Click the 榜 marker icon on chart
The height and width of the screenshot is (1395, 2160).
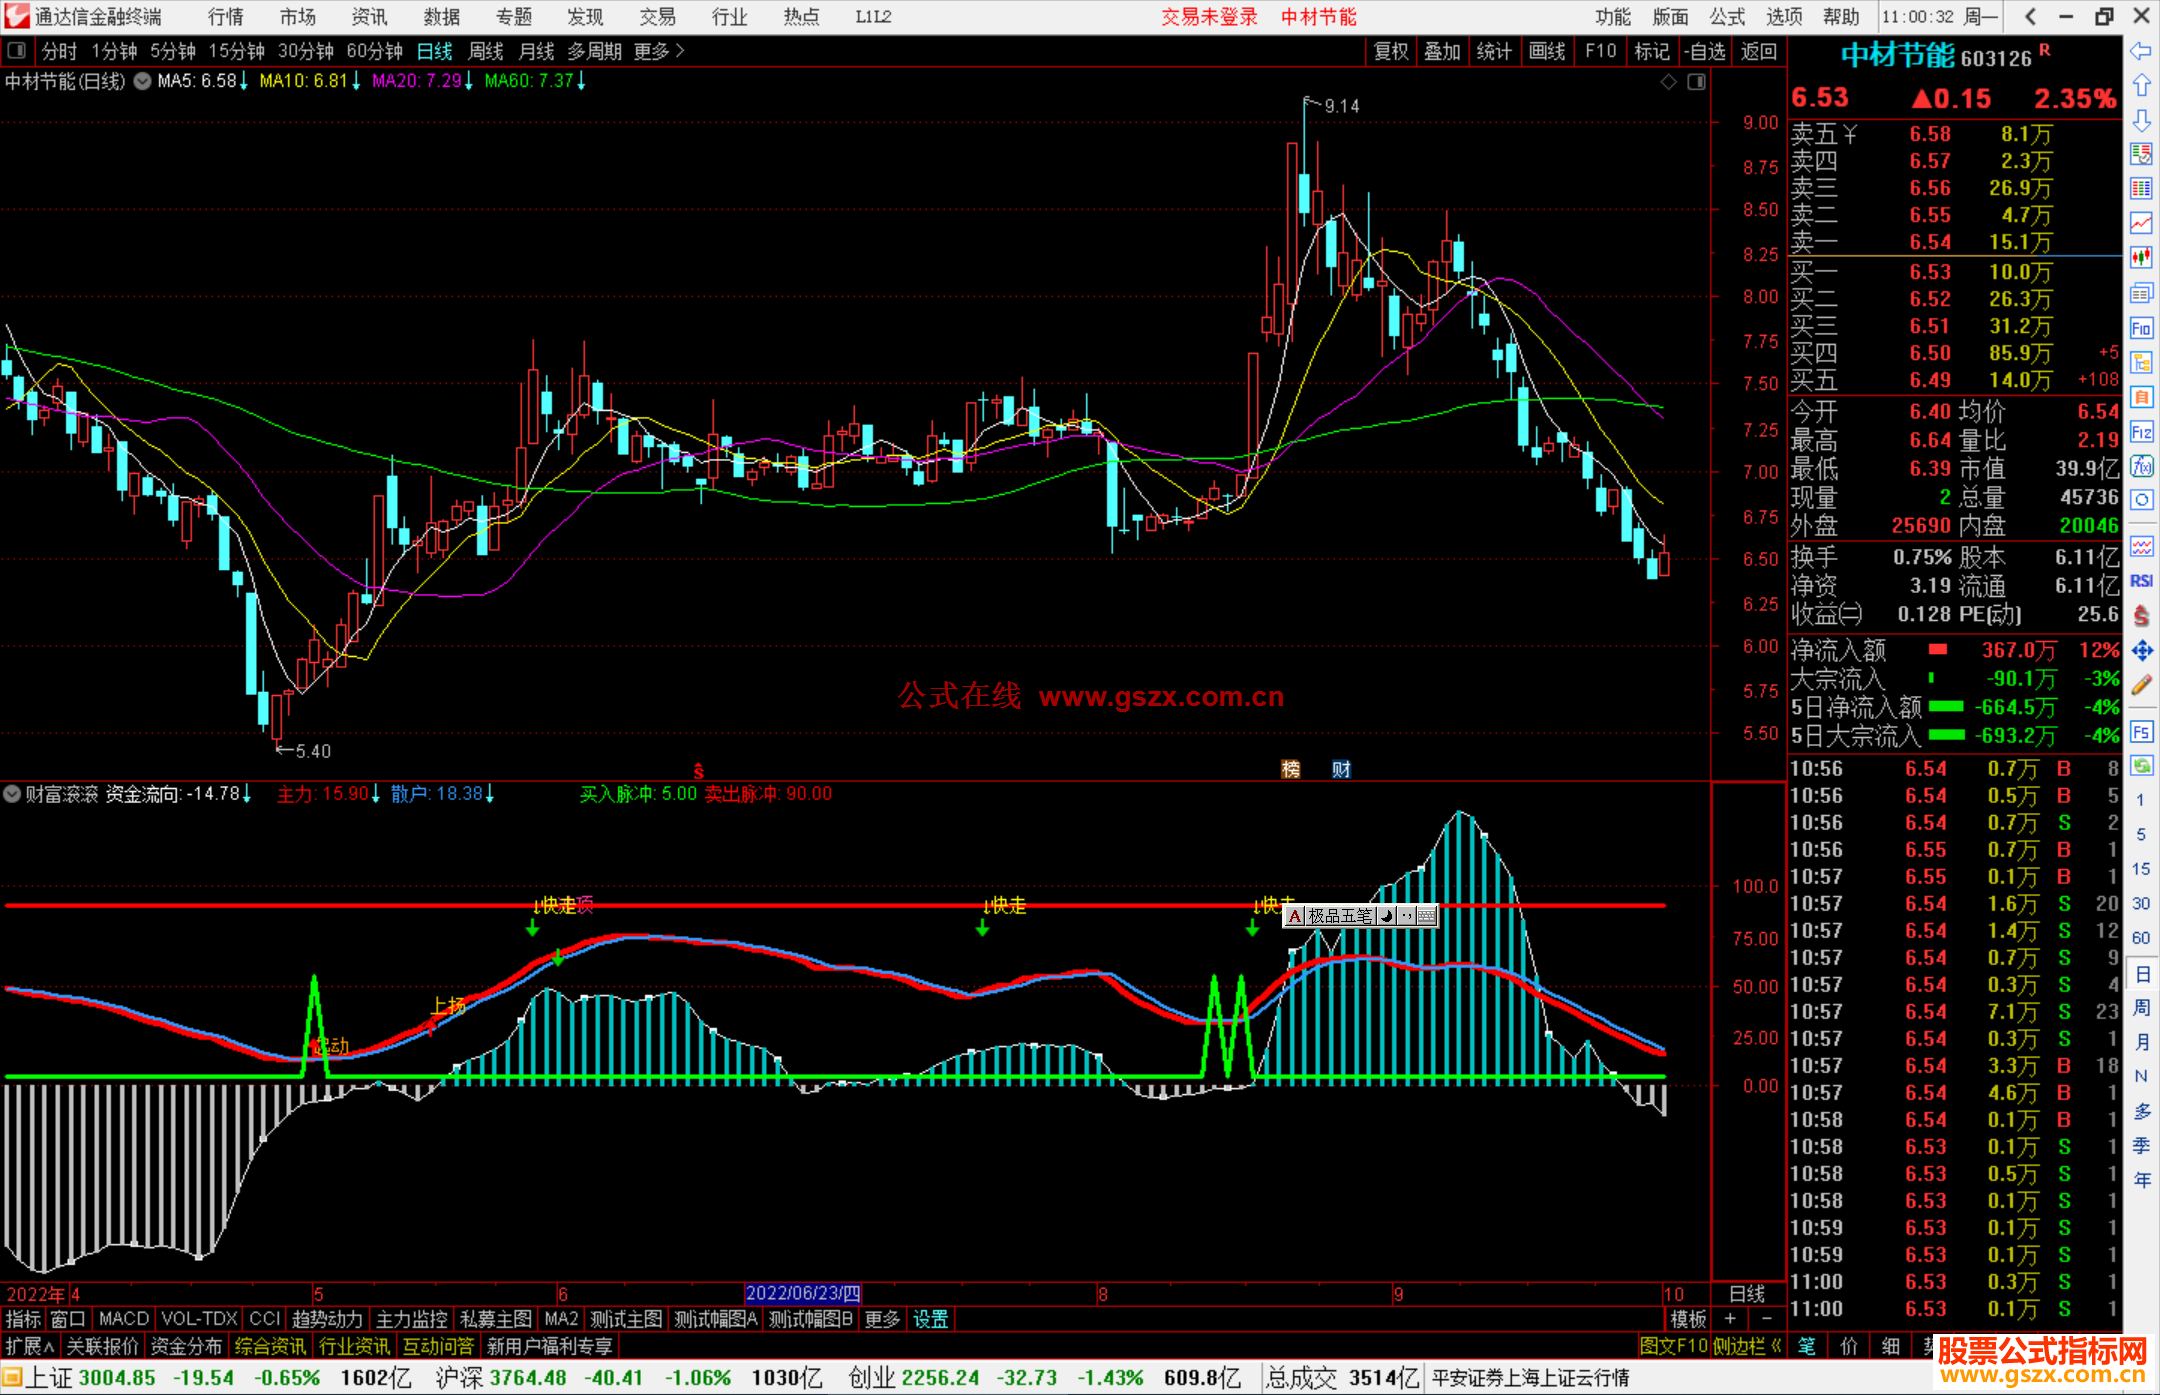(x=1291, y=769)
